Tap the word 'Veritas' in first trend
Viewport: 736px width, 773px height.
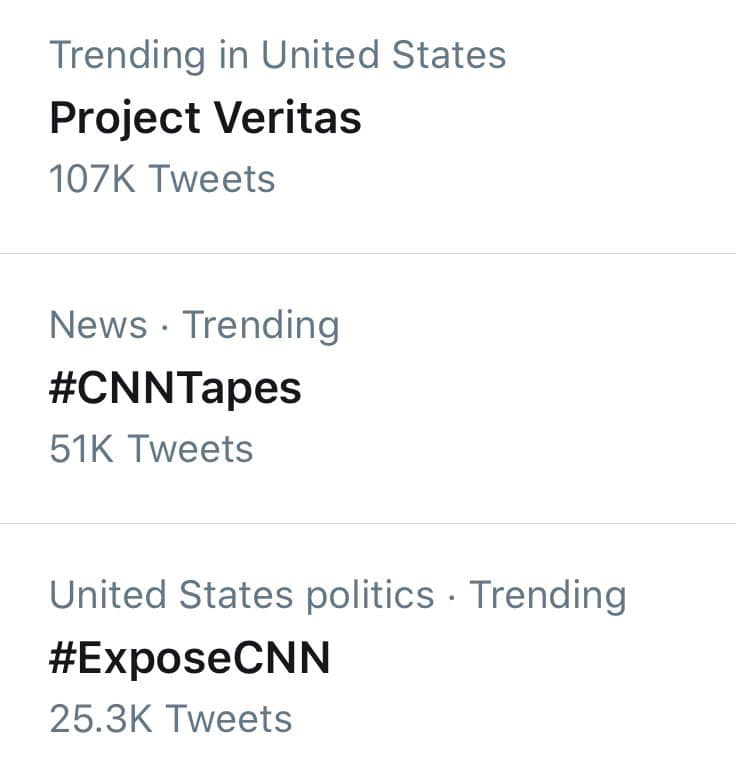(288, 117)
